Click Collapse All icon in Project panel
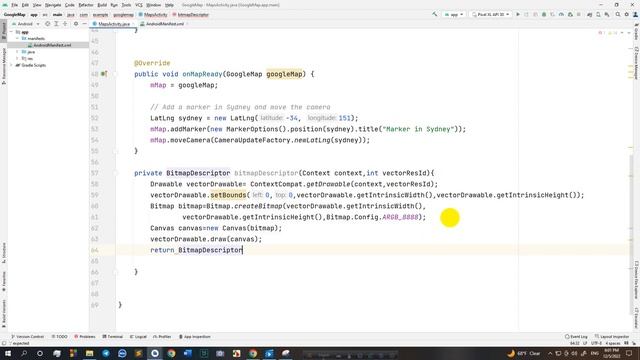 (65, 24)
